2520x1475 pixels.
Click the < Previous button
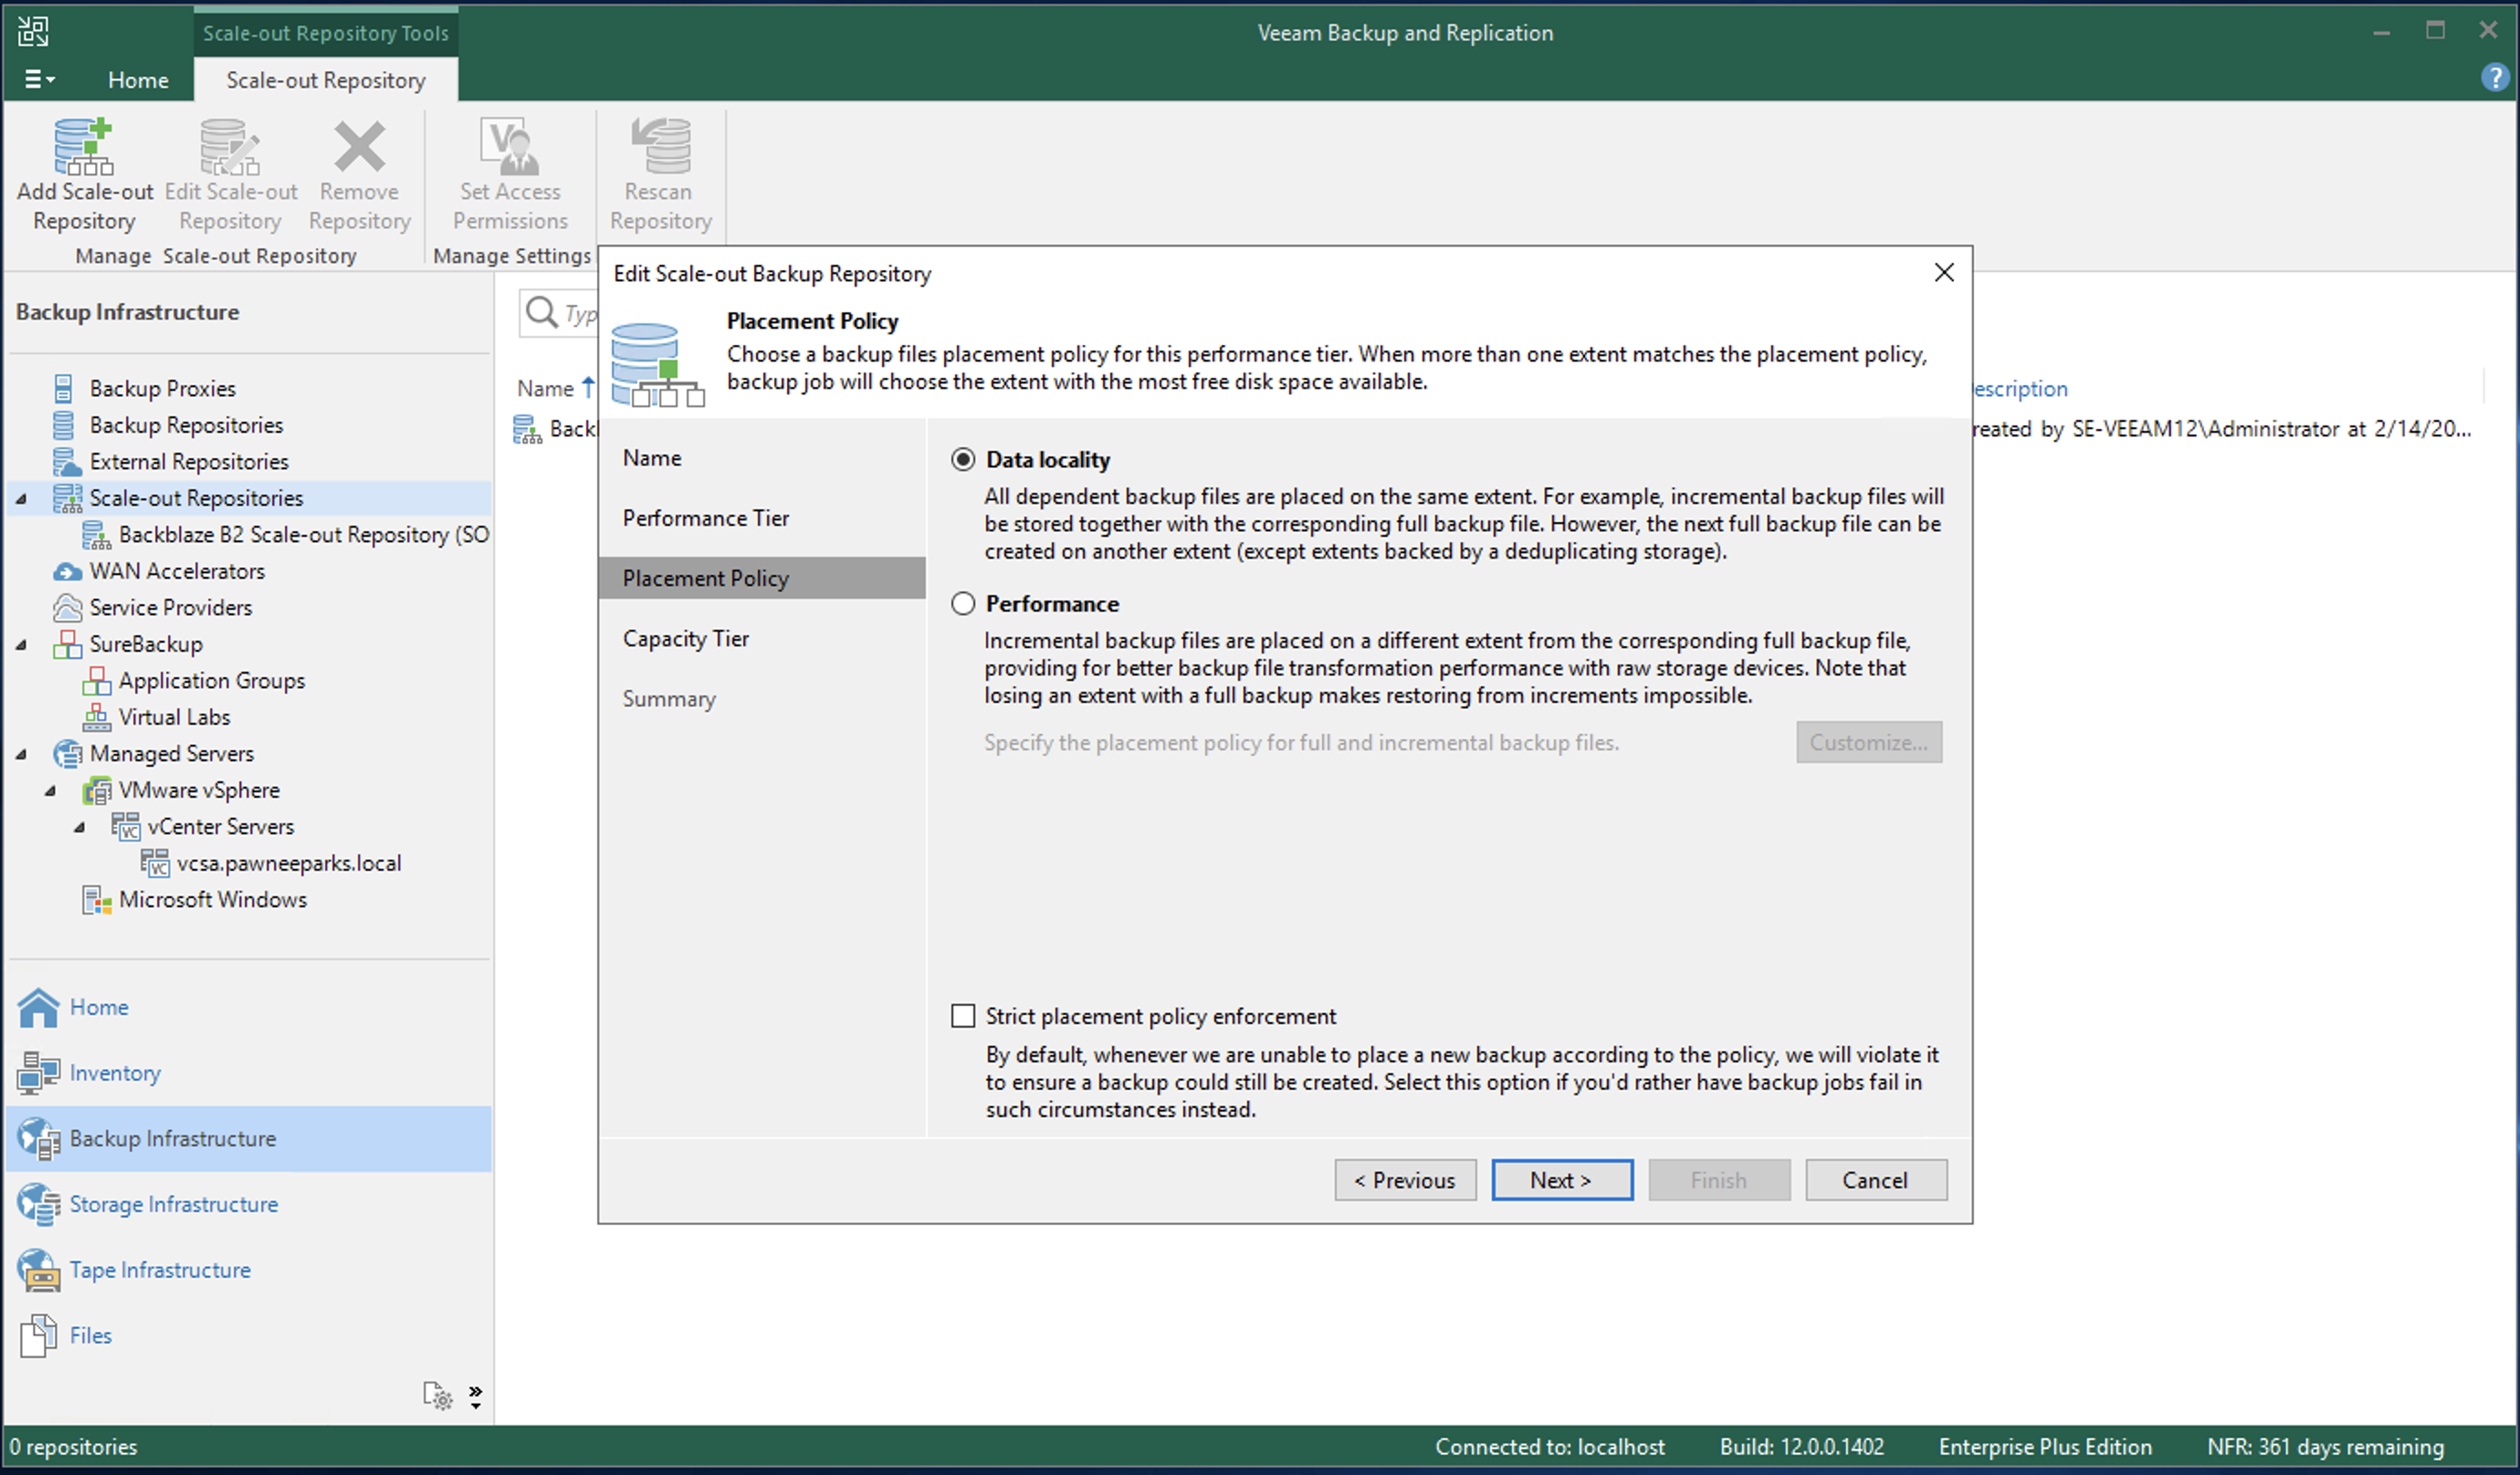pos(1404,1180)
